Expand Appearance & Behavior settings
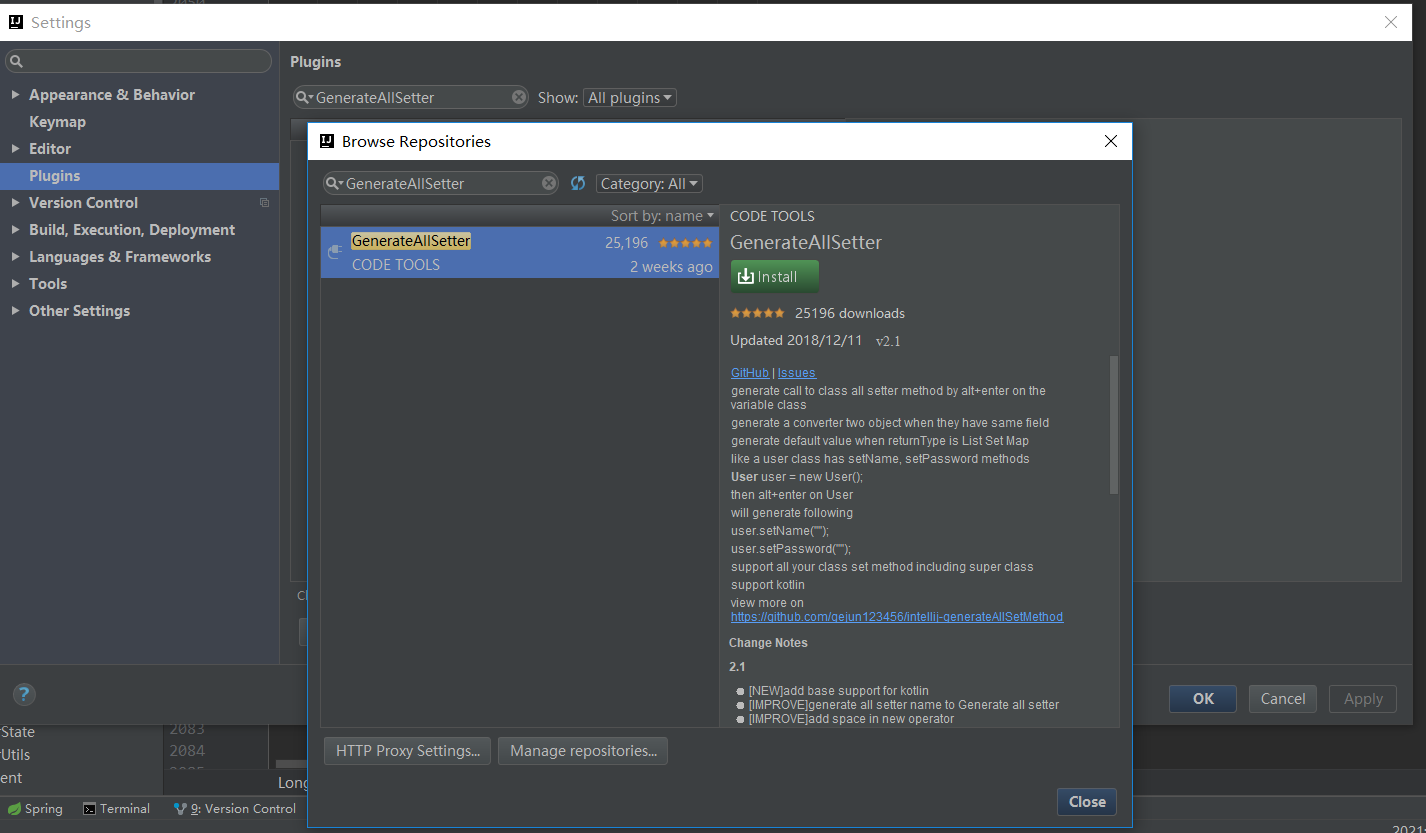 click(x=15, y=95)
